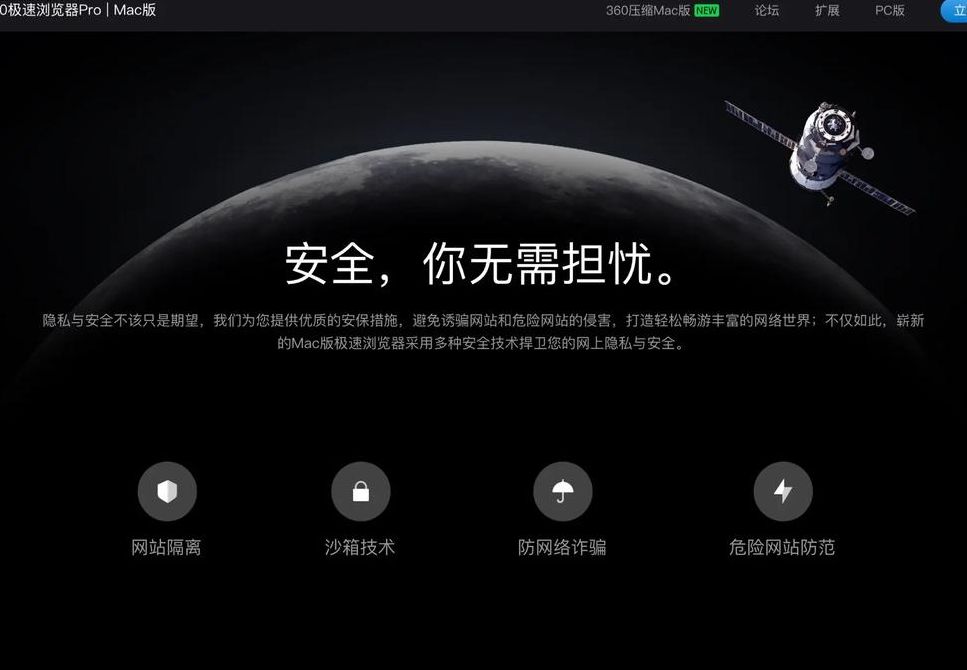
Task: Open the 360压缩Mac版 nav link
Action: pyautogui.click(x=648, y=10)
